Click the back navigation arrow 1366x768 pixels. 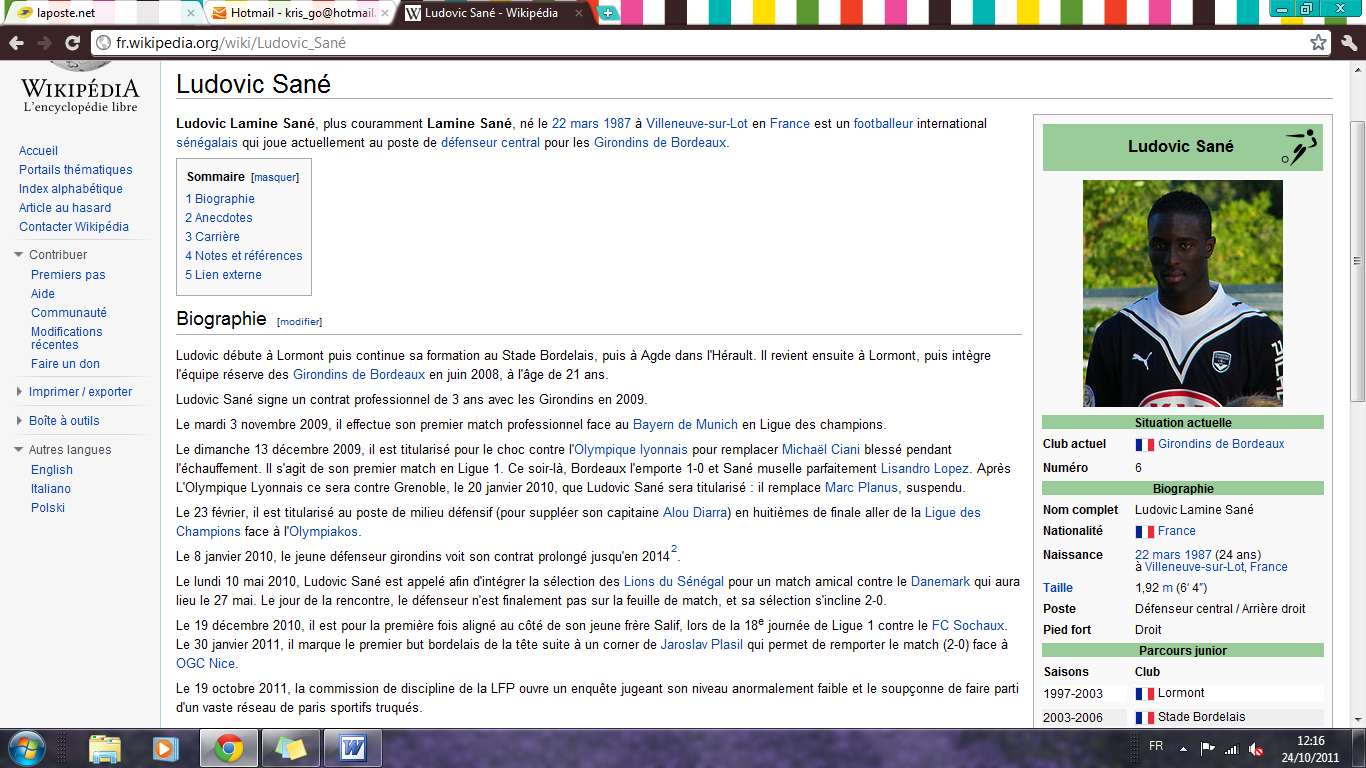(14, 43)
